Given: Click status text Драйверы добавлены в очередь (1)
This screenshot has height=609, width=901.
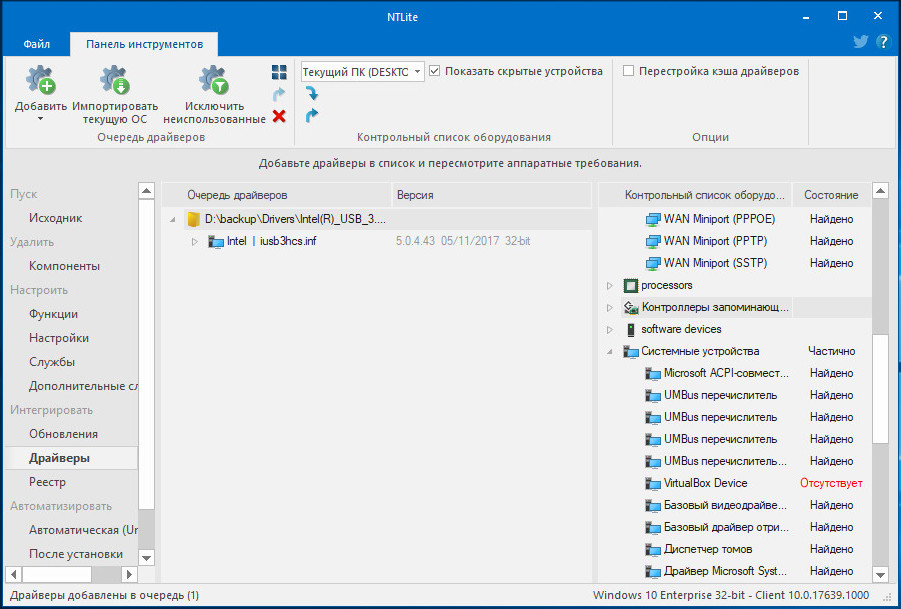Looking at the screenshot, I should click(105, 596).
